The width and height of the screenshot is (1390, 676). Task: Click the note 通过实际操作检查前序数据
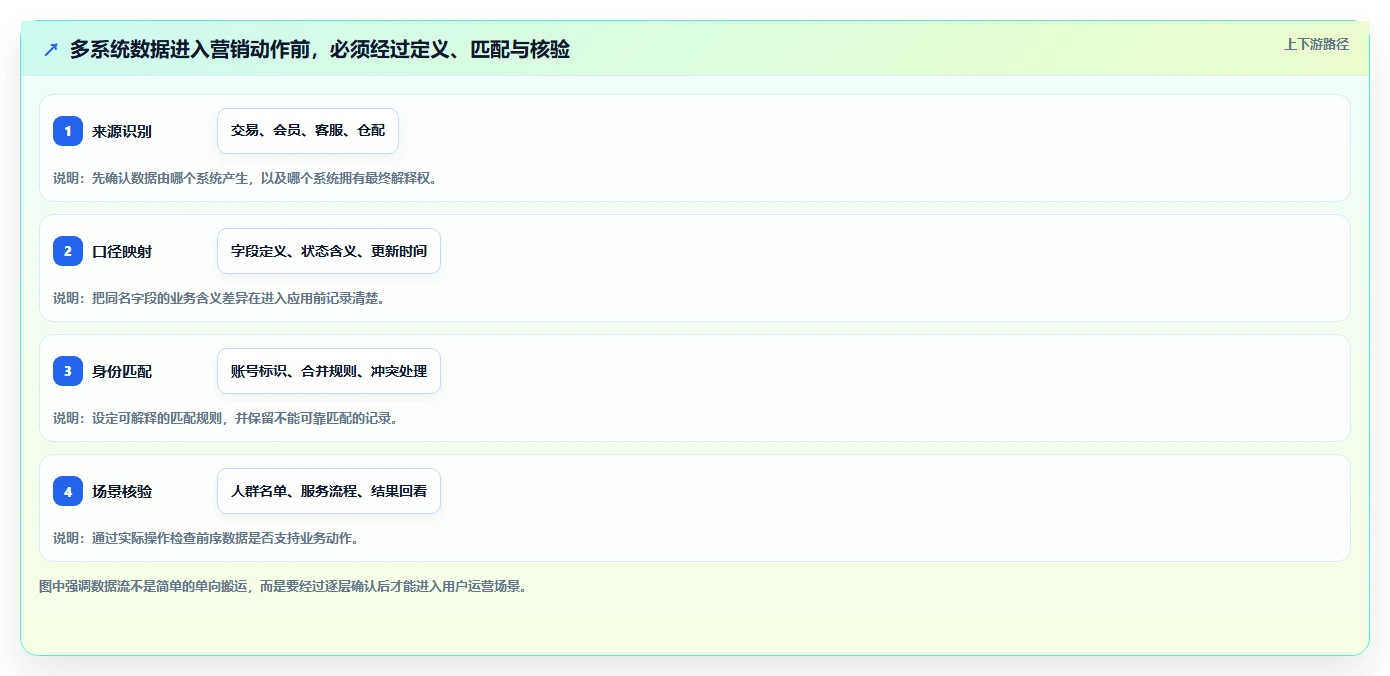point(206,538)
